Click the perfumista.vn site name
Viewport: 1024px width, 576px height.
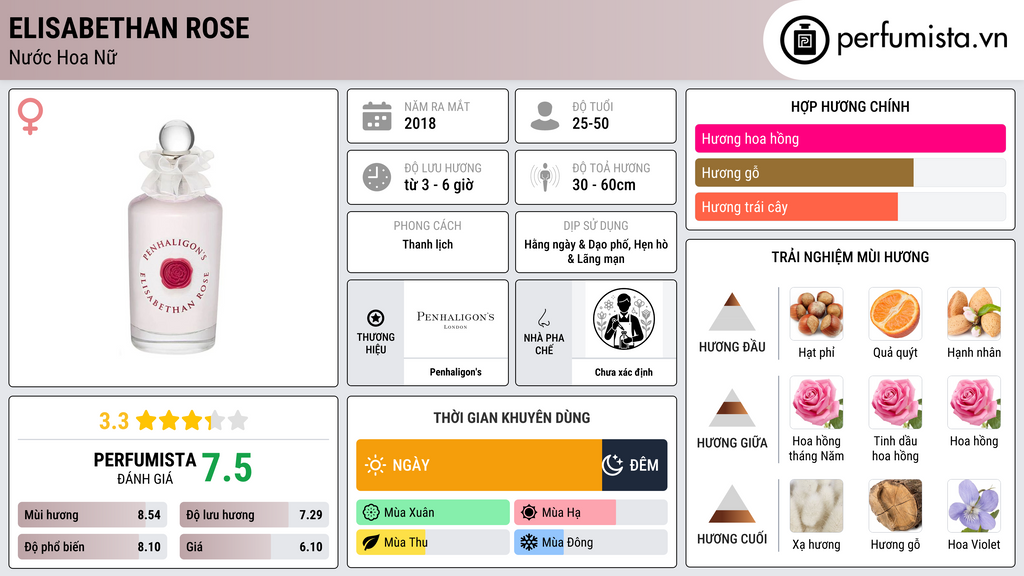pyautogui.click(x=922, y=39)
